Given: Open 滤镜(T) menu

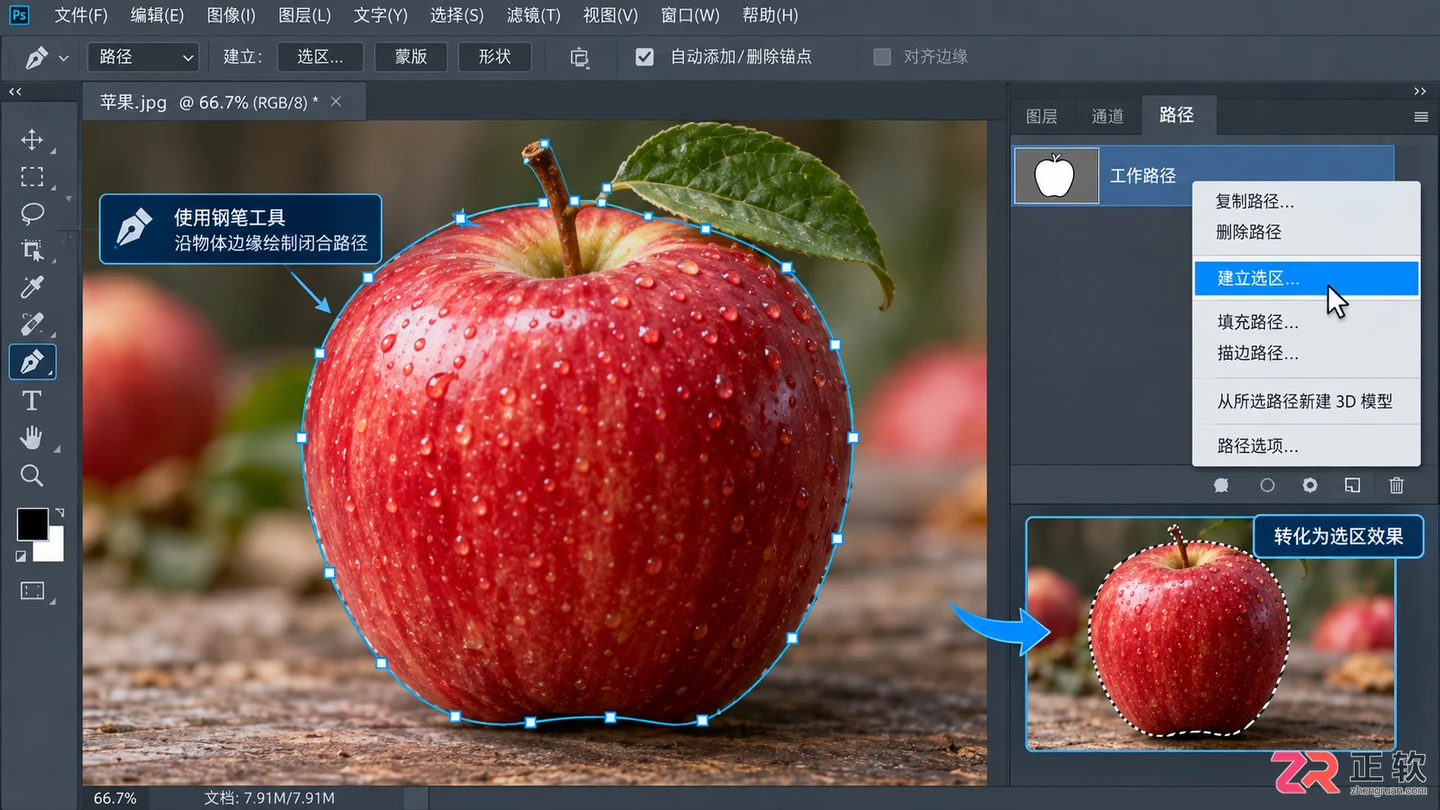Looking at the screenshot, I should (x=533, y=16).
